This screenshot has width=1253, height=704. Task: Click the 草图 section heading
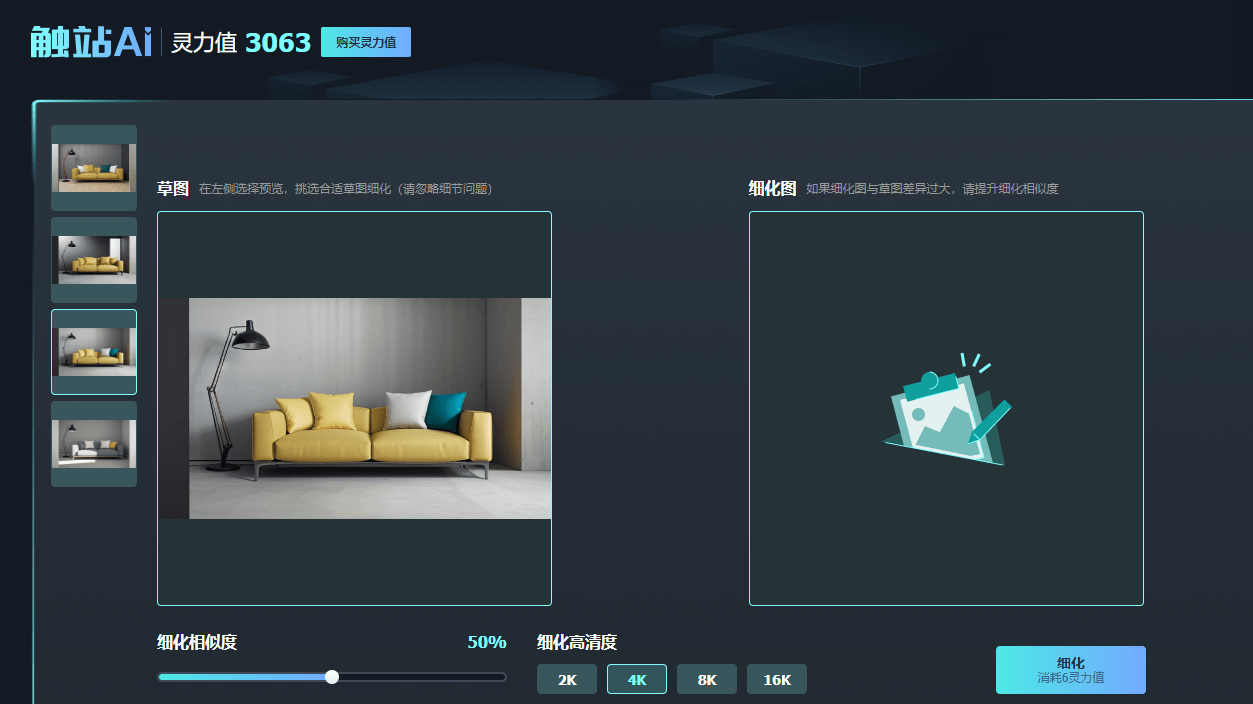pyautogui.click(x=172, y=189)
